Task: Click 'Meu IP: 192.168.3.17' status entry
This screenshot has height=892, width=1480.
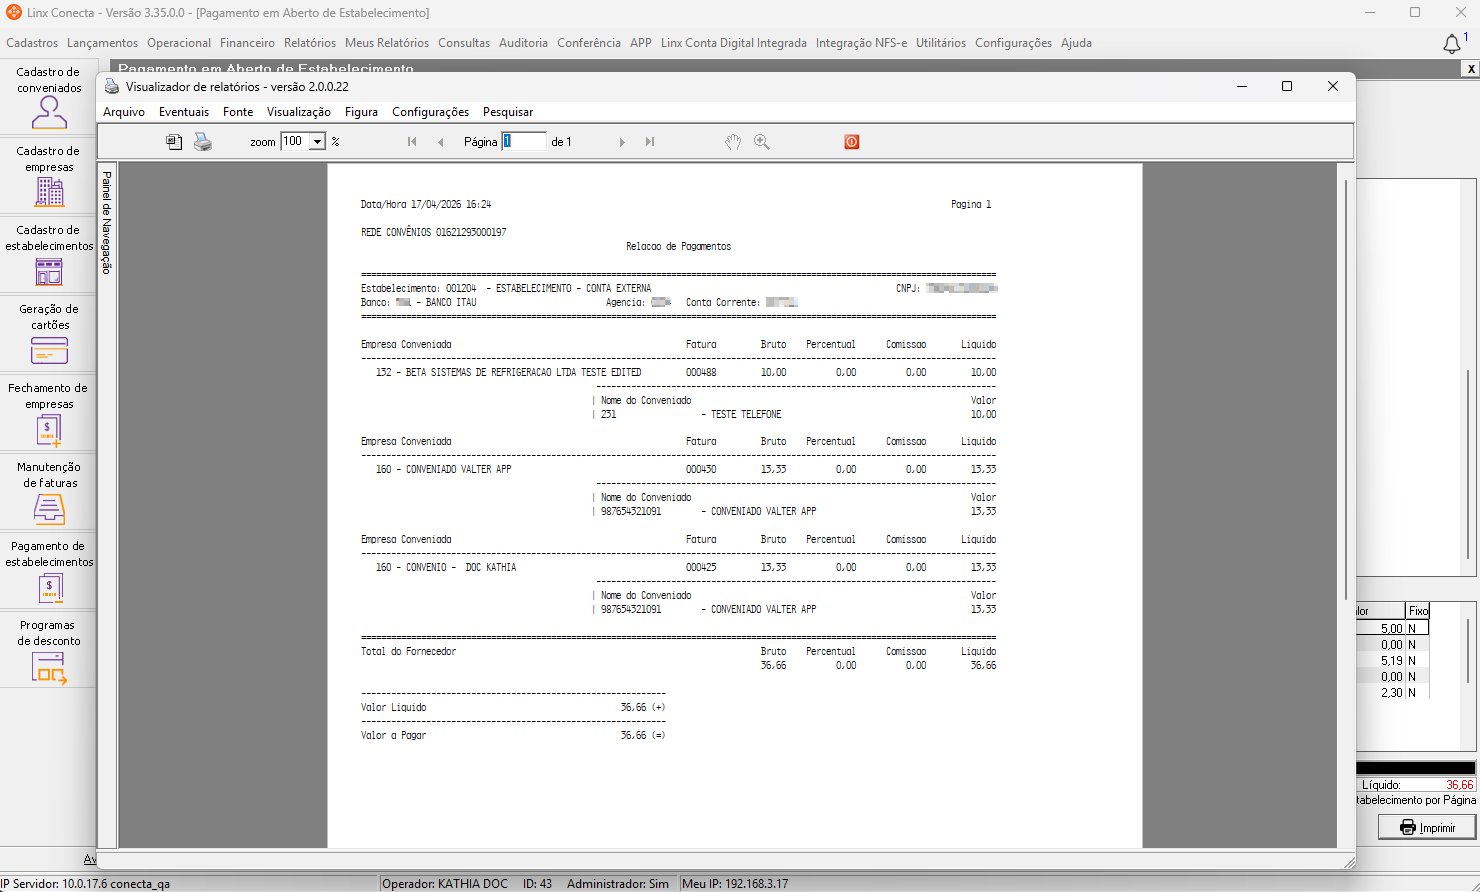Action: [735, 884]
